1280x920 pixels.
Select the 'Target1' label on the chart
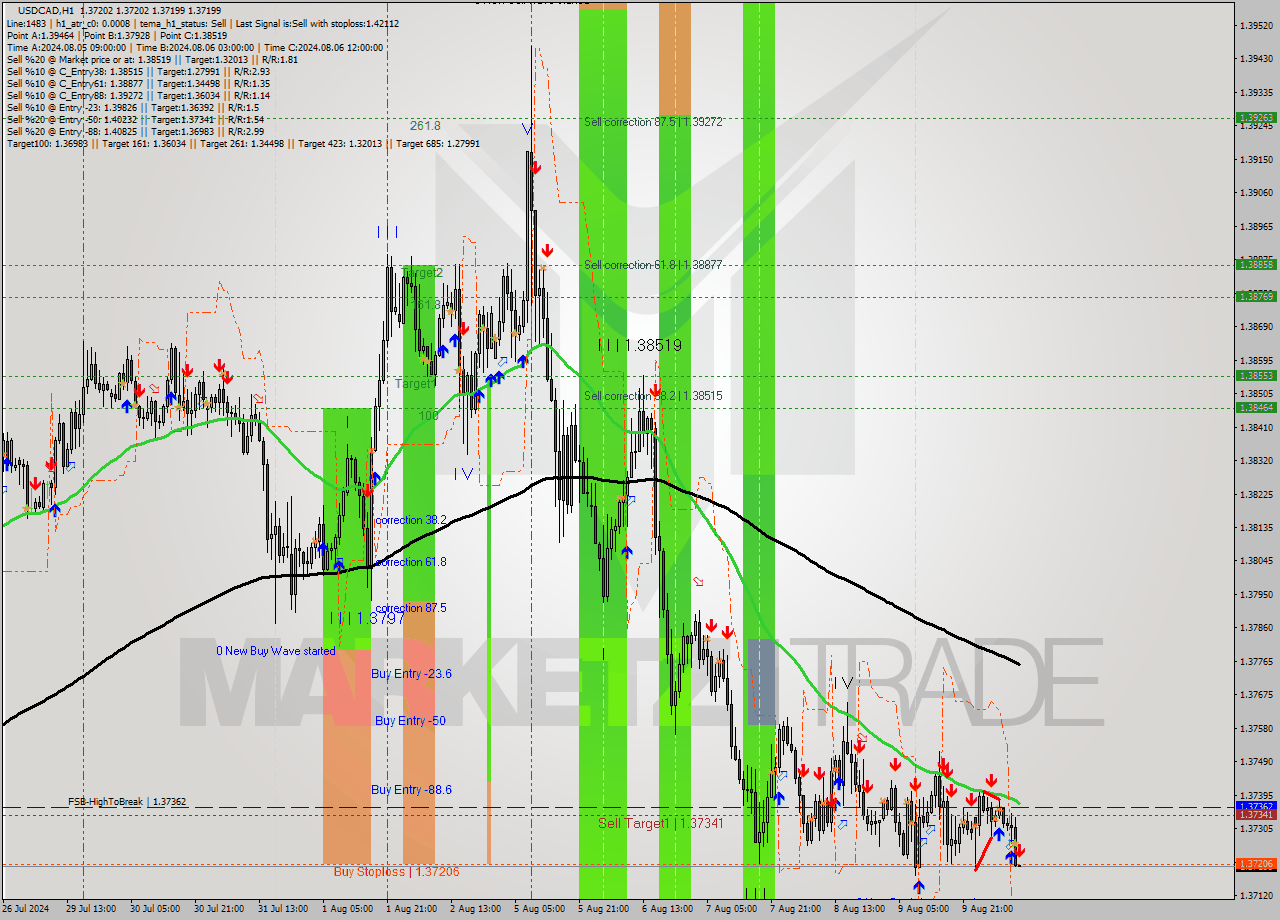[x=415, y=383]
